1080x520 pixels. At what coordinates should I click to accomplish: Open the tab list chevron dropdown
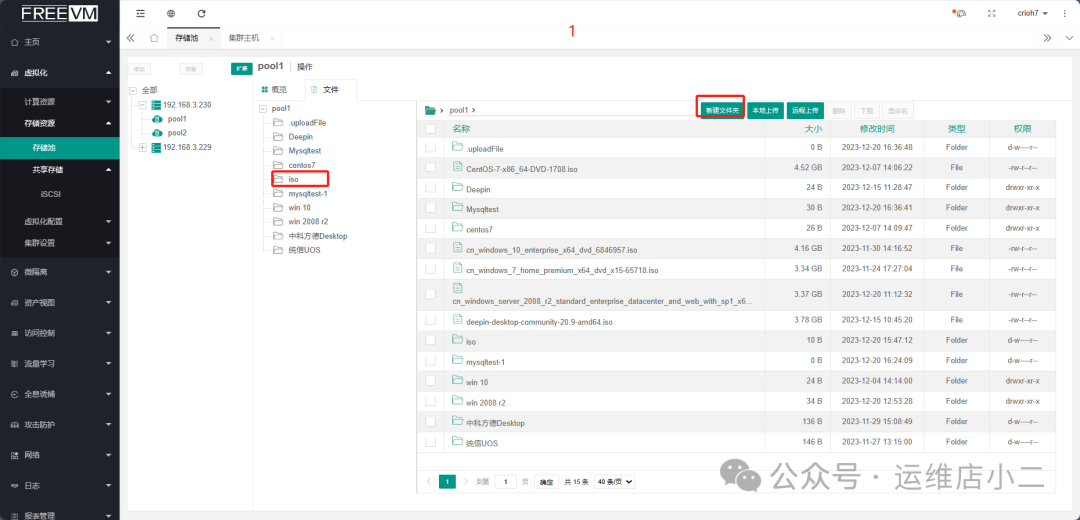[1068, 38]
